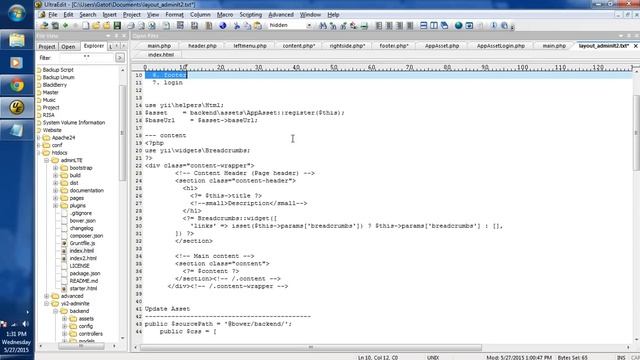Click the Windows Start orb
The height and width of the screenshot is (360, 640).
17,13
